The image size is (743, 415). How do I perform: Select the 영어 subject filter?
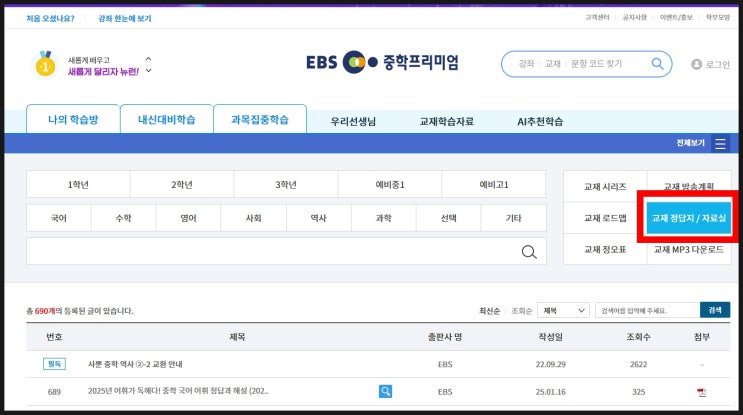coord(189,218)
